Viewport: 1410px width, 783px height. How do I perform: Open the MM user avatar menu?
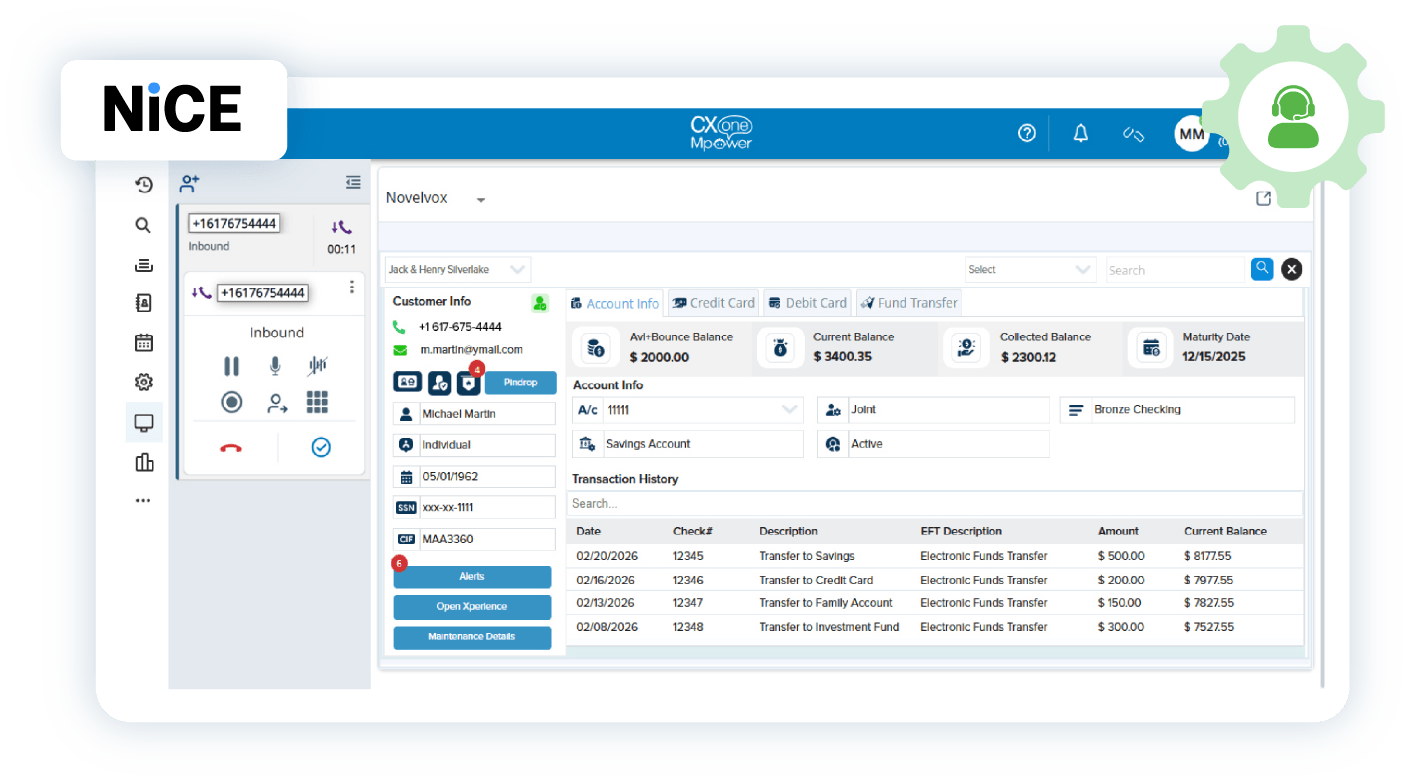tap(1192, 133)
